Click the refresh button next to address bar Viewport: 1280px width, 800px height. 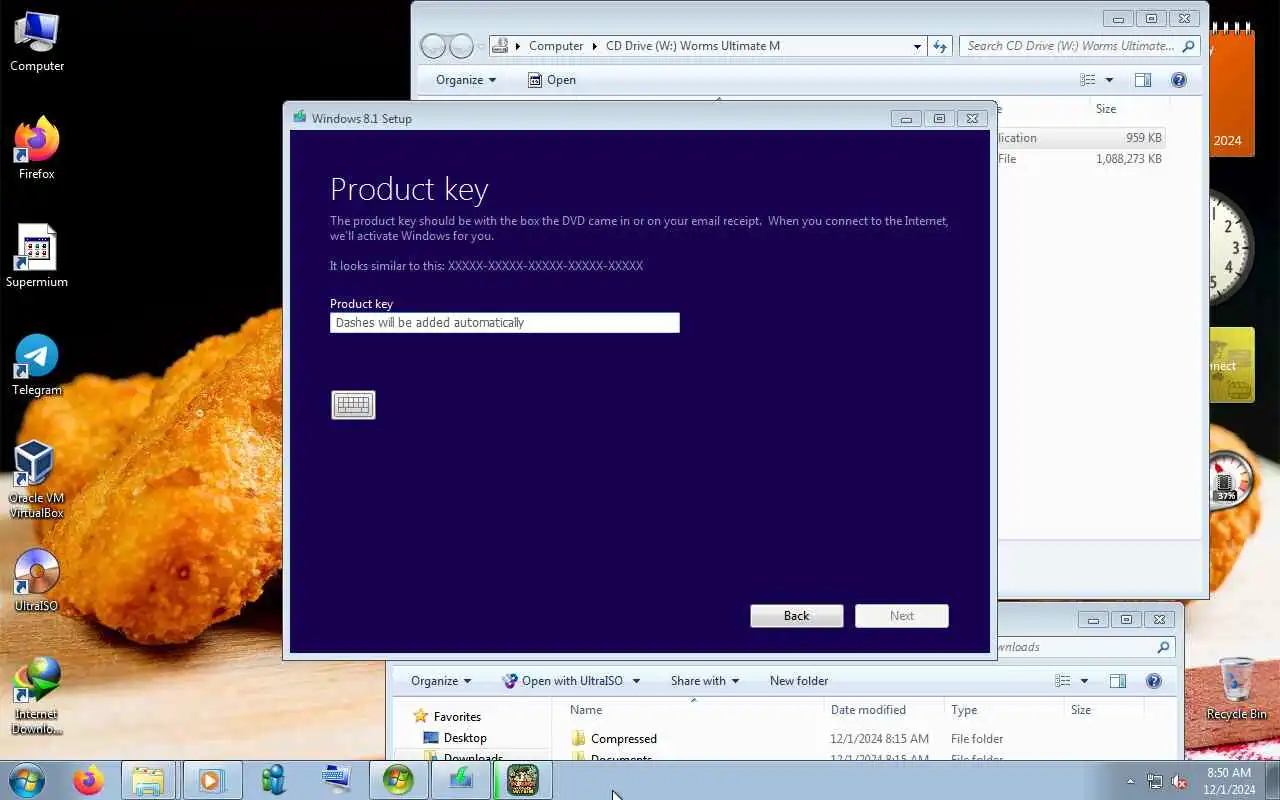point(940,46)
